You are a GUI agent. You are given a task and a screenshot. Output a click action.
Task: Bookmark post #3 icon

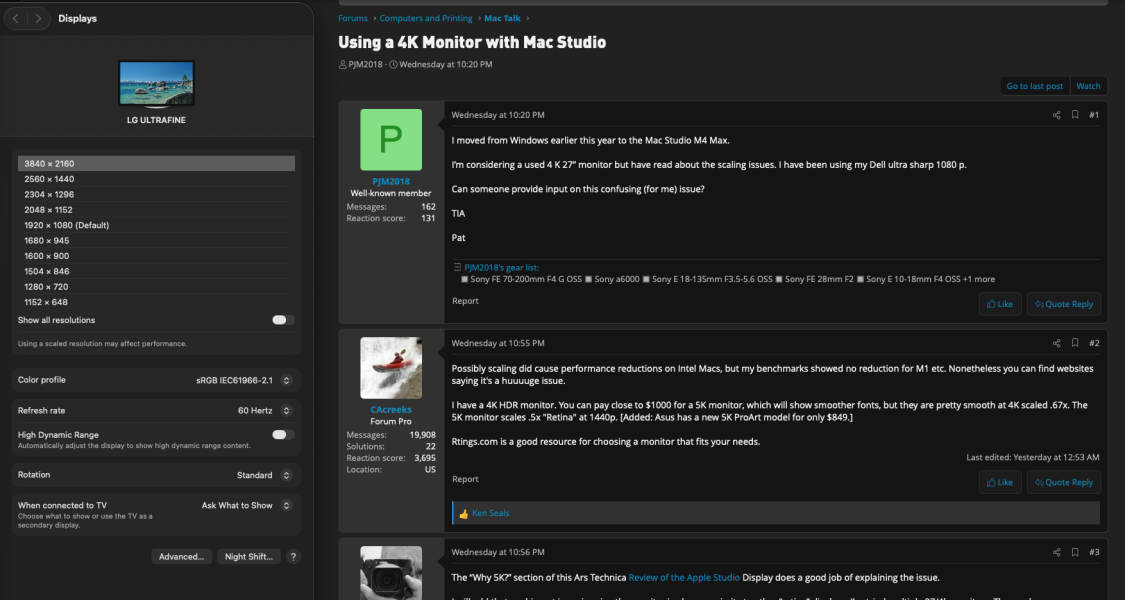tap(1075, 553)
